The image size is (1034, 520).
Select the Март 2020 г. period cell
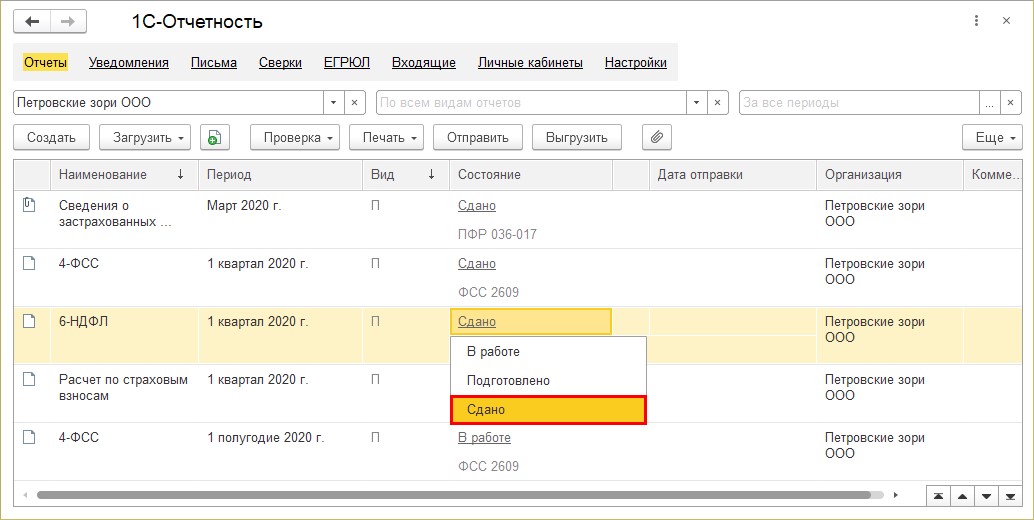(x=280, y=219)
